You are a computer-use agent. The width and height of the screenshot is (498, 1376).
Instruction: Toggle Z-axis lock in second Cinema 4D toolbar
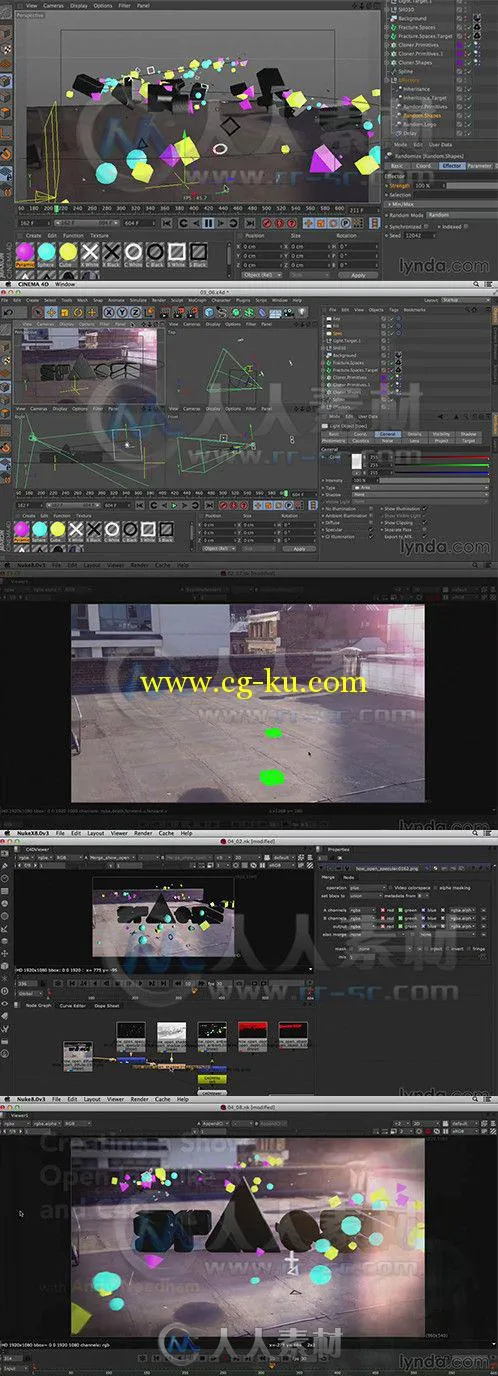tap(136, 312)
